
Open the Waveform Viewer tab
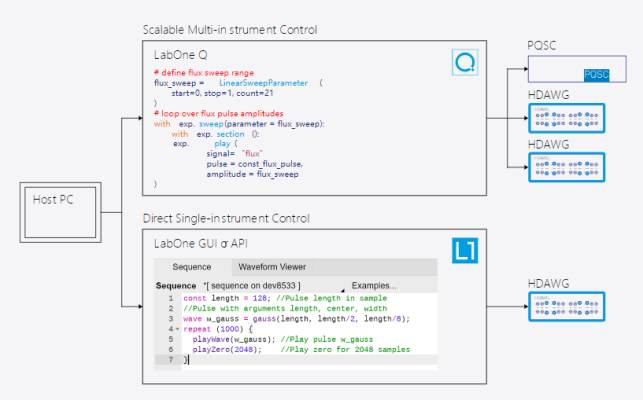point(271,267)
